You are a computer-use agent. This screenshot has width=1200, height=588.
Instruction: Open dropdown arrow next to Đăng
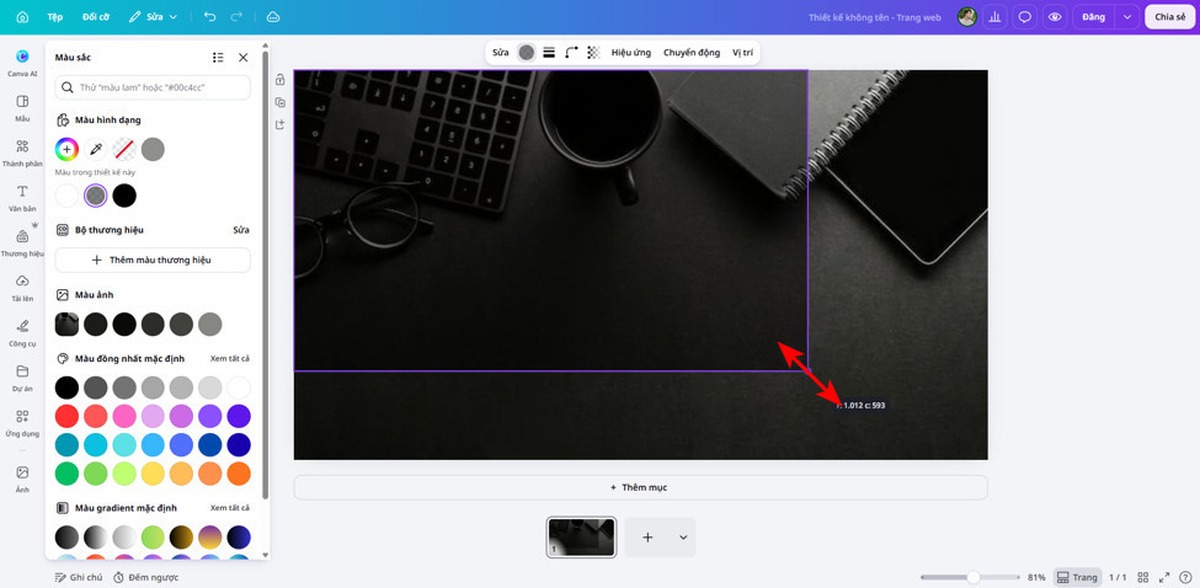pos(1128,17)
